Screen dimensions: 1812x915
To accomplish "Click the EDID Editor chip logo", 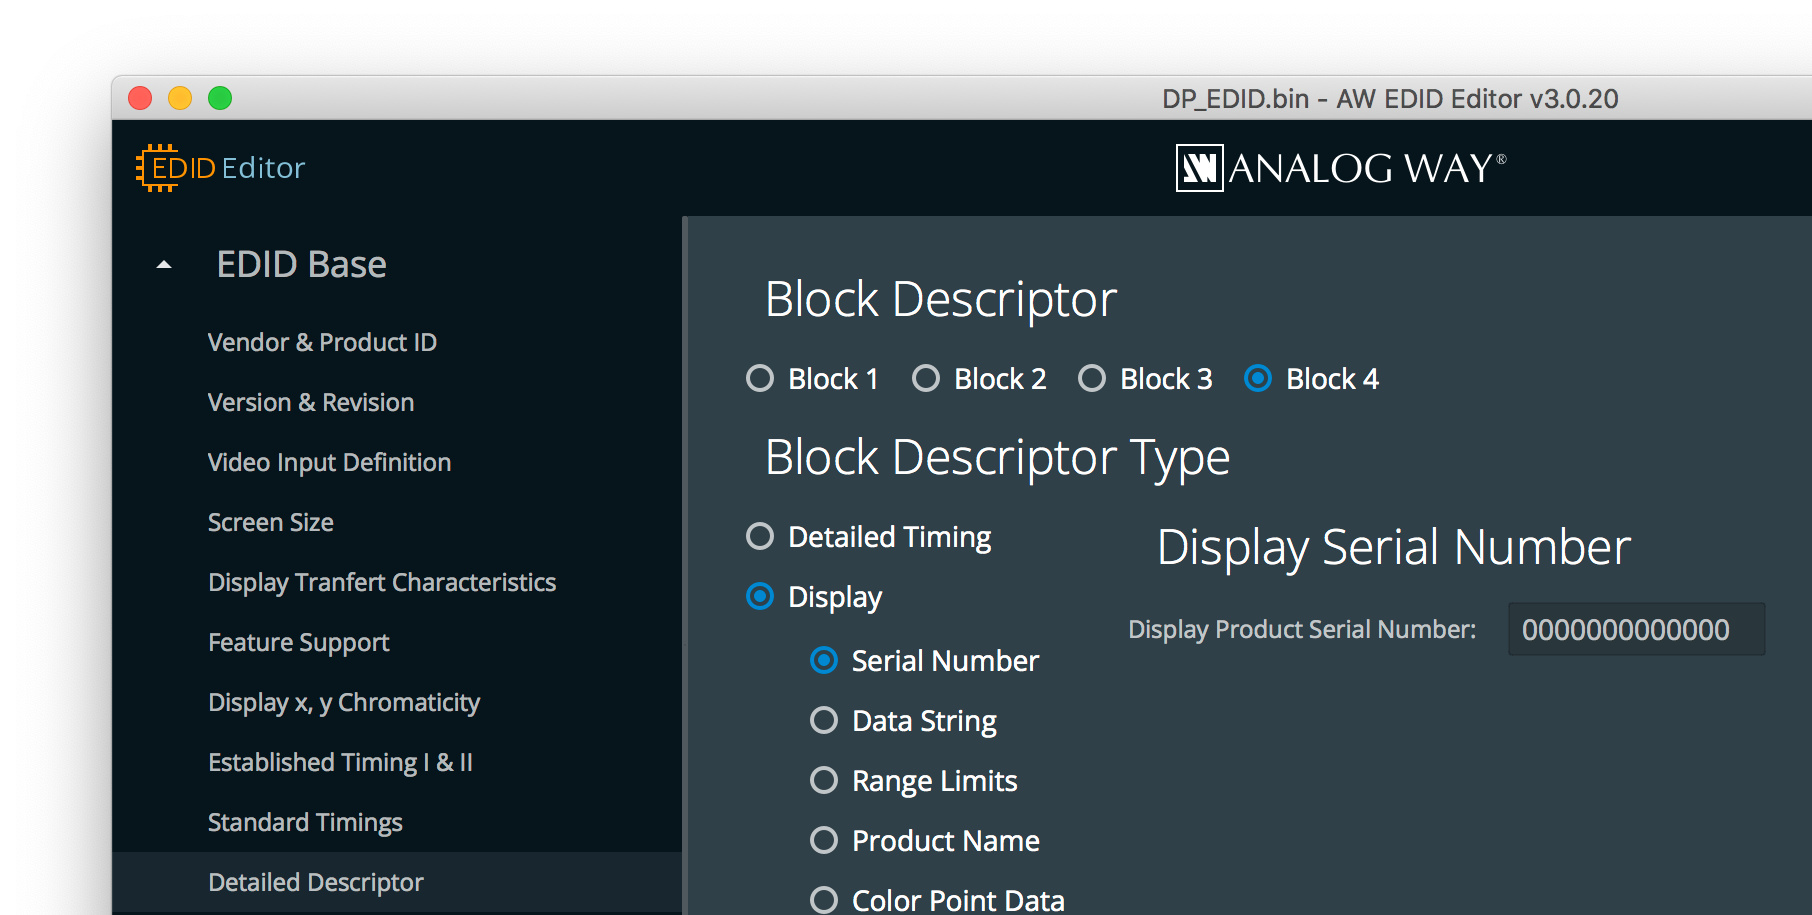I will [x=157, y=168].
